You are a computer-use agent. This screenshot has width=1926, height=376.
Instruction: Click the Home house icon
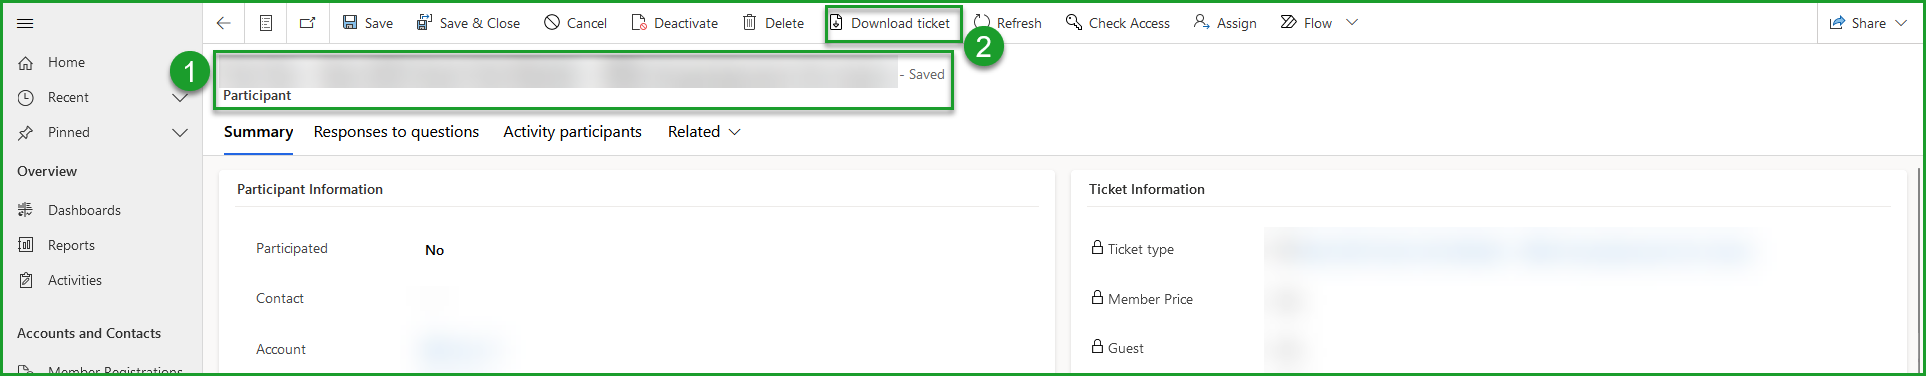(26, 62)
